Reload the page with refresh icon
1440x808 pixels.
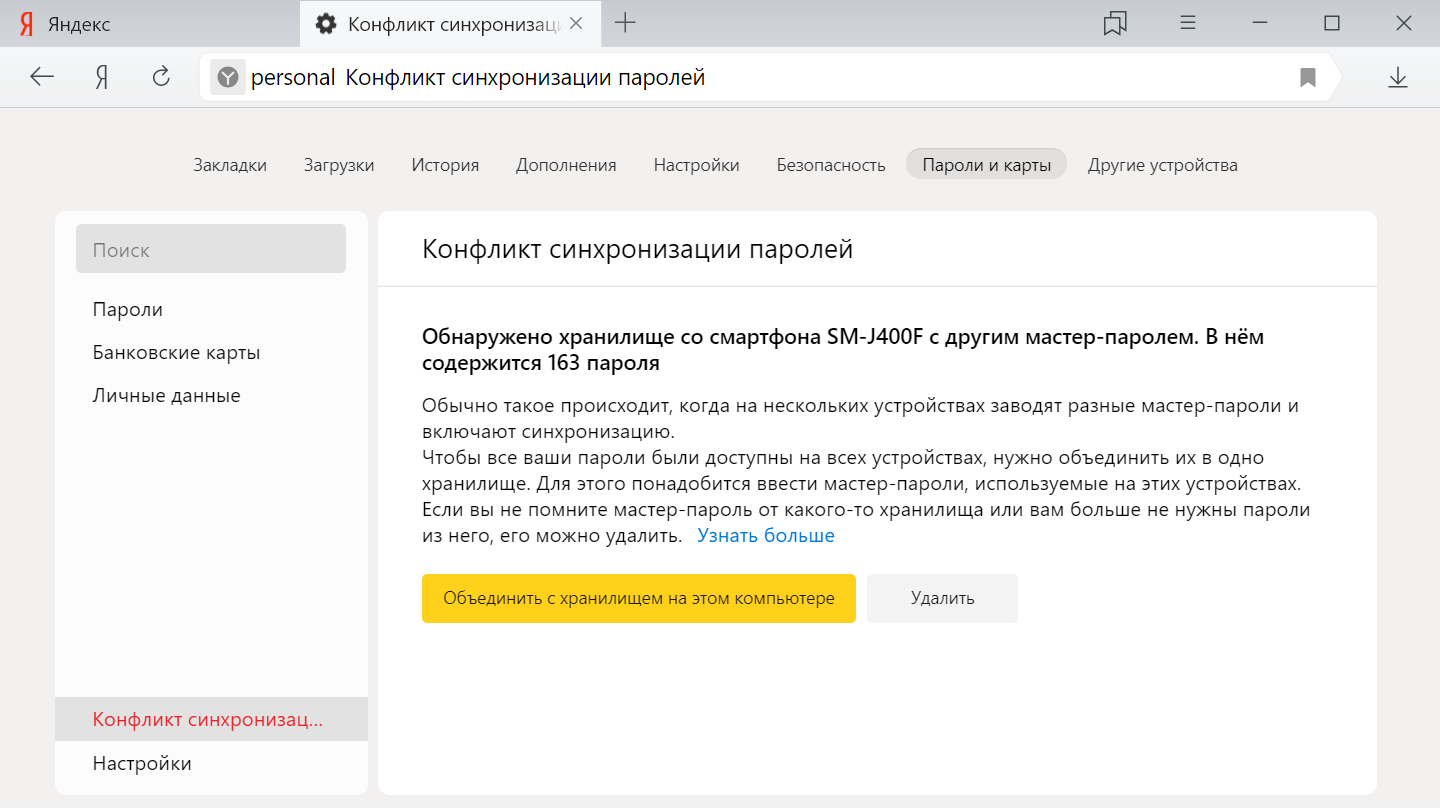161,77
